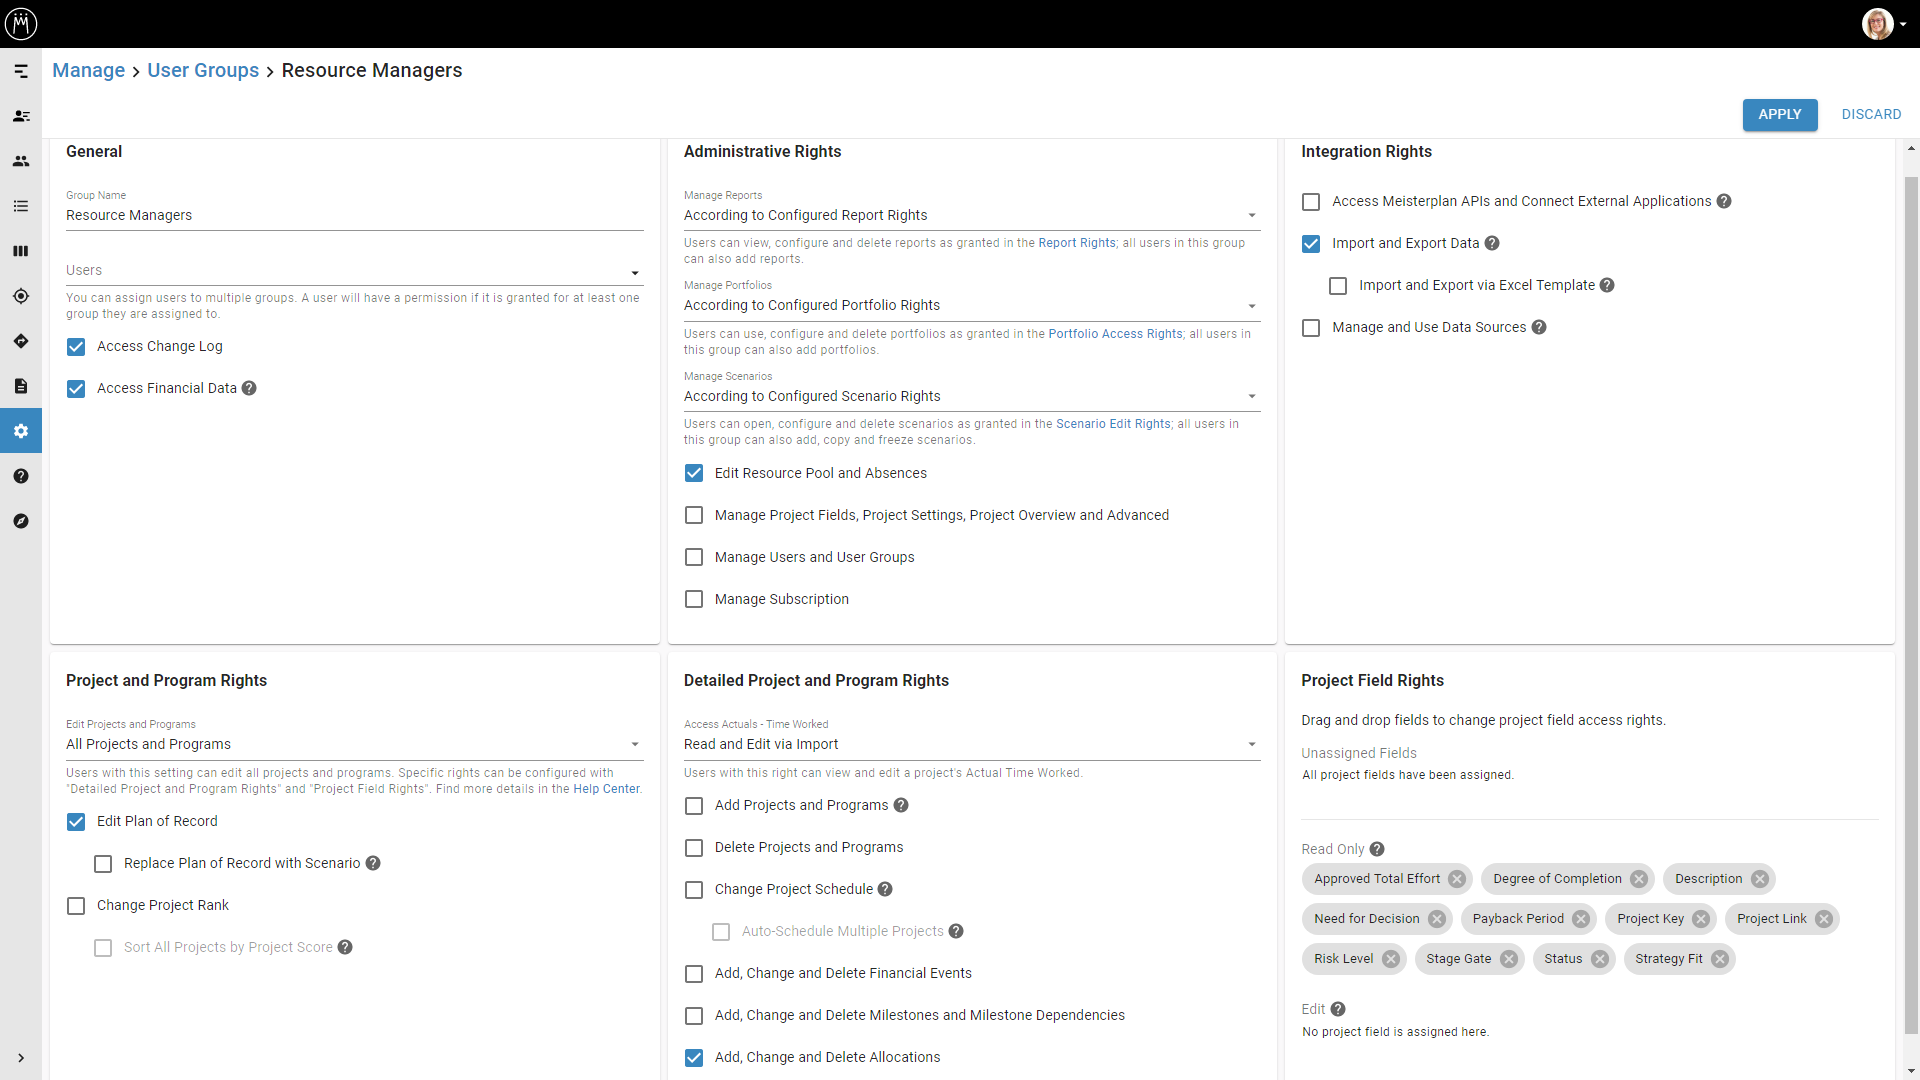This screenshot has height=1080, width=1920.
Task: Open the document reports sidebar icon
Action: click(x=20, y=386)
